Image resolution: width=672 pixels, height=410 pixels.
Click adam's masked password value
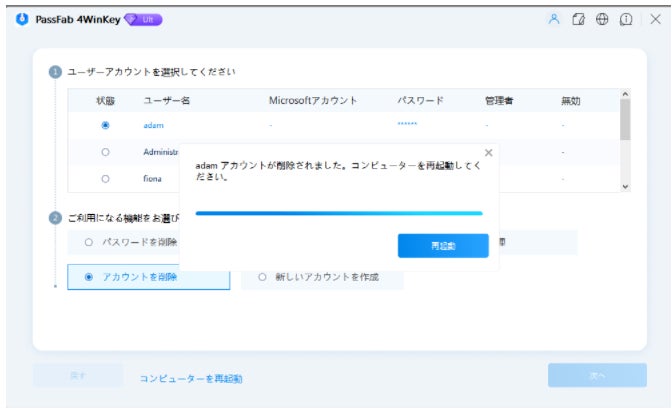pyautogui.click(x=407, y=124)
